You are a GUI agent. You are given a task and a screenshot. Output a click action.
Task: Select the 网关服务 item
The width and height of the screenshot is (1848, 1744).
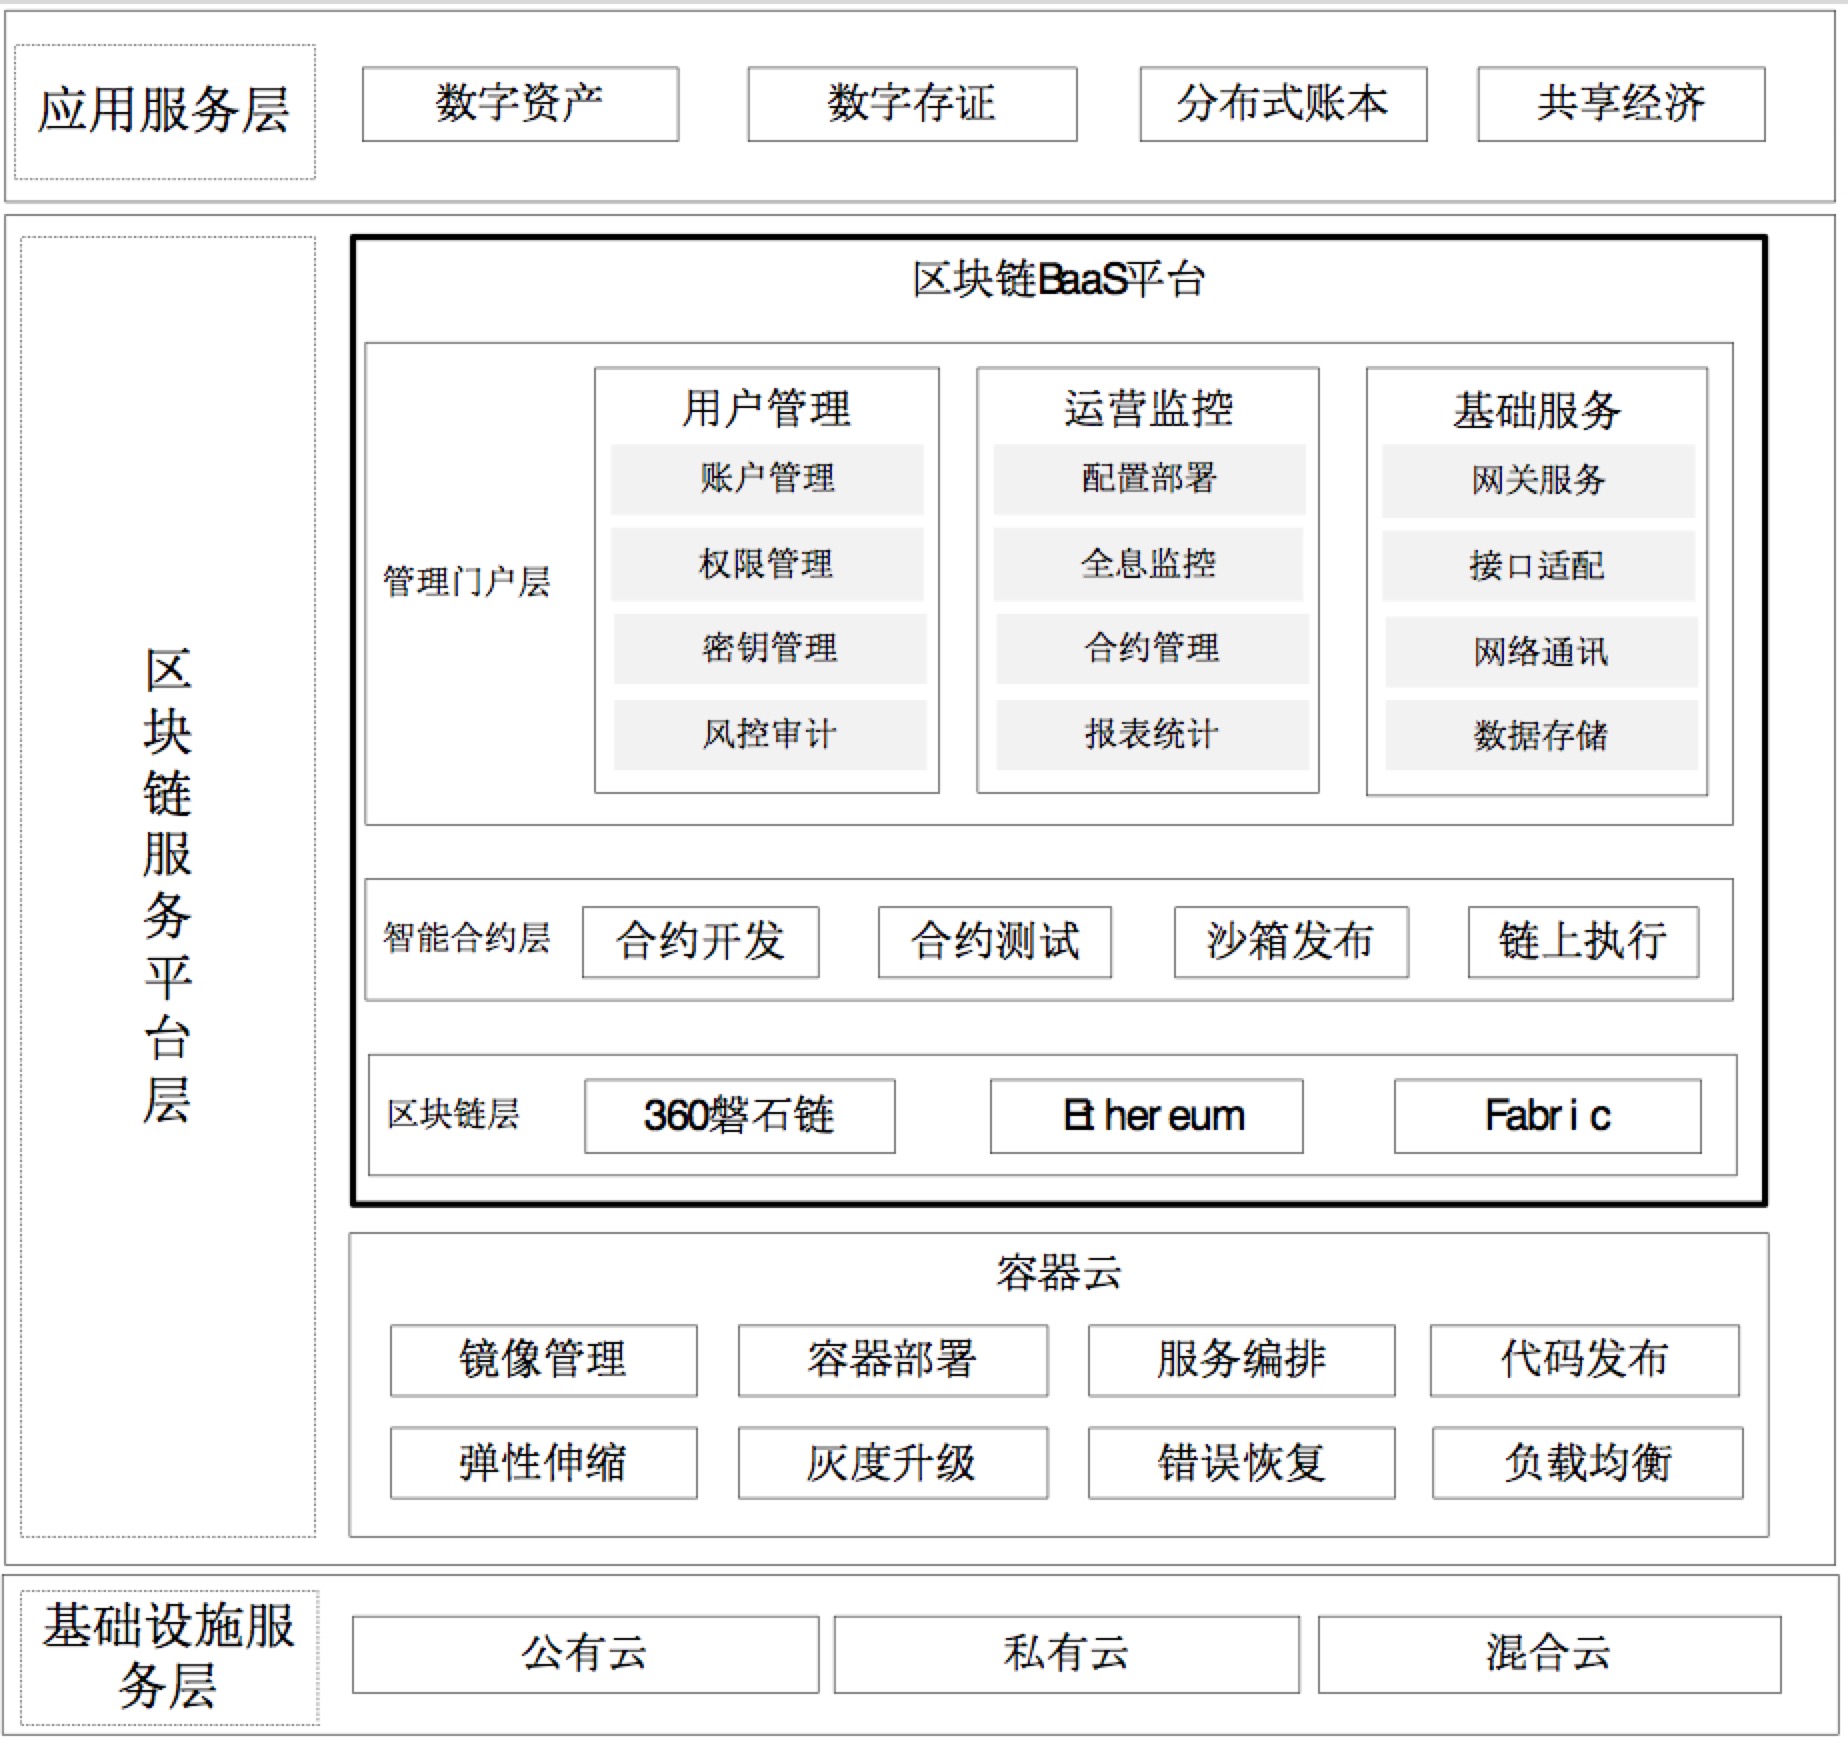[1538, 481]
